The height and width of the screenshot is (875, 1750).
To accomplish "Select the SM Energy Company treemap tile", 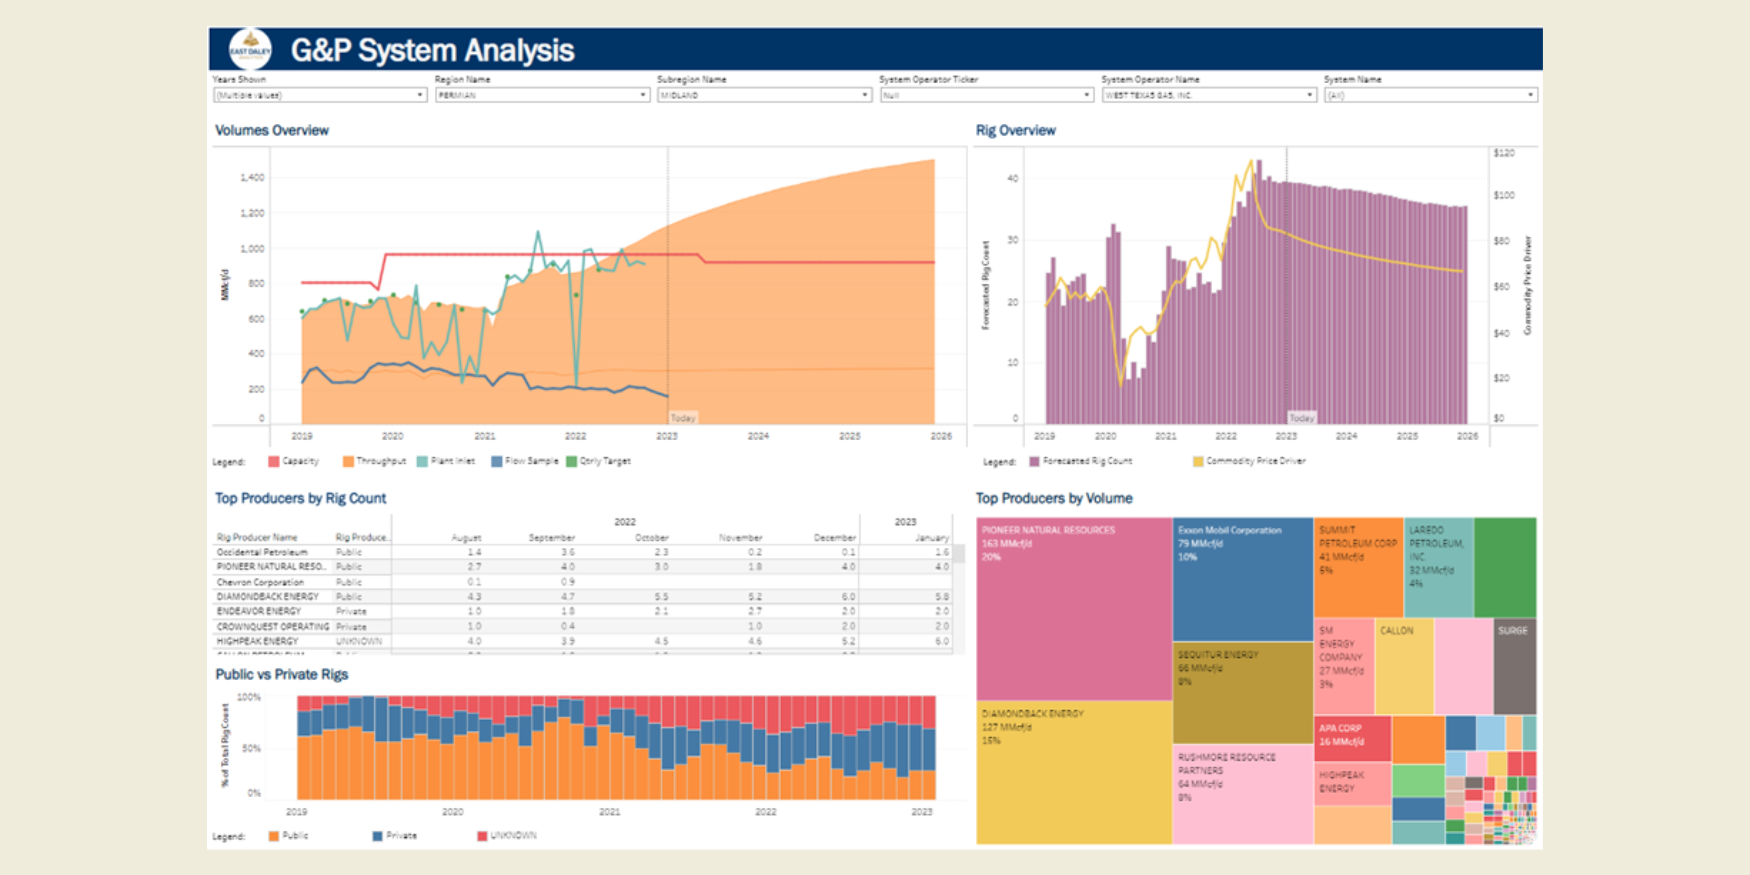I will click(x=1344, y=665).
